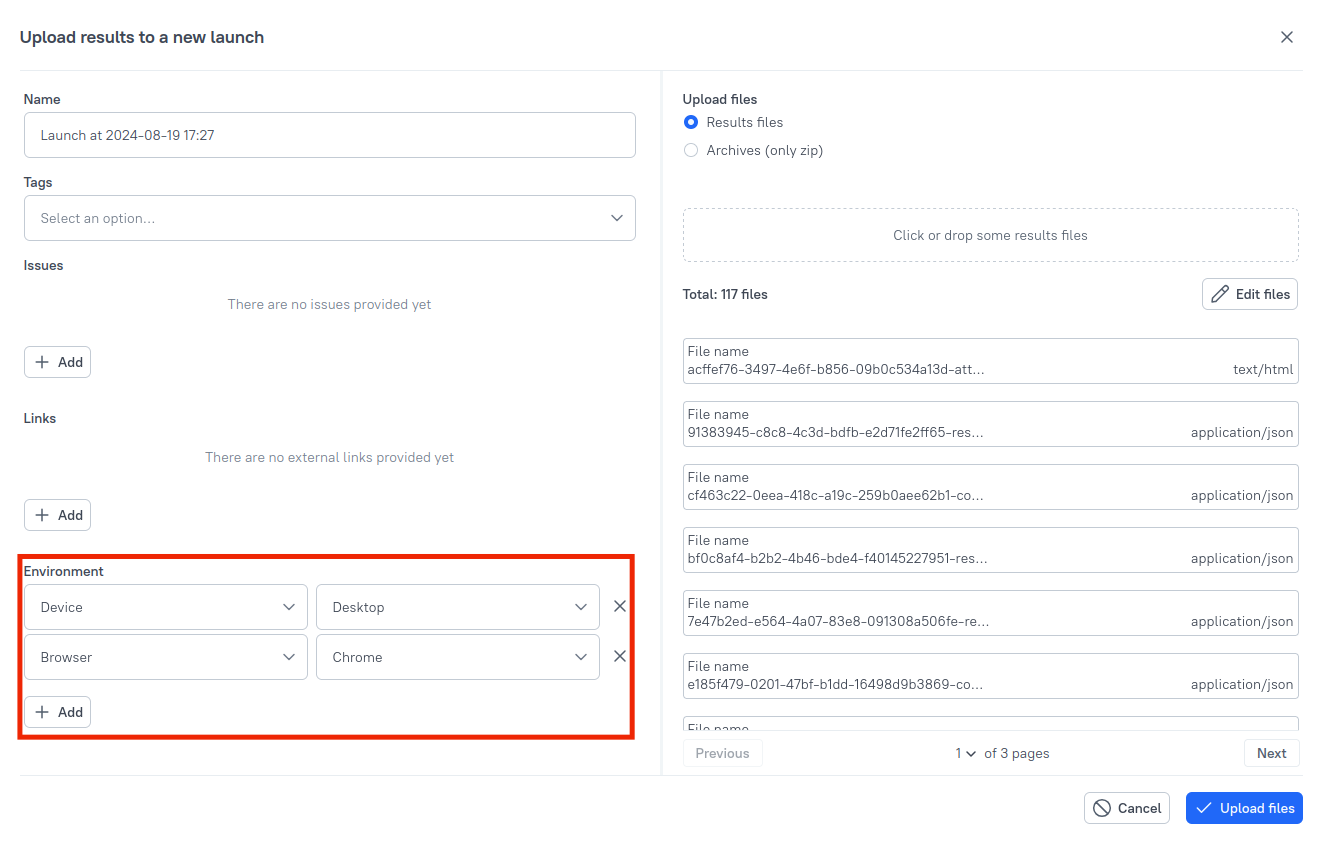Viewport: 1323px width, 844px height.
Task: Select the Results files option
Action: [x=690, y=122]
